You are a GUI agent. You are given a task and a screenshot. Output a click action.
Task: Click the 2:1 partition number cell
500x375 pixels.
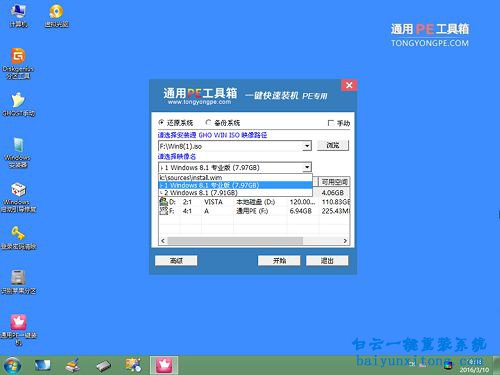[x=187, y=202]
